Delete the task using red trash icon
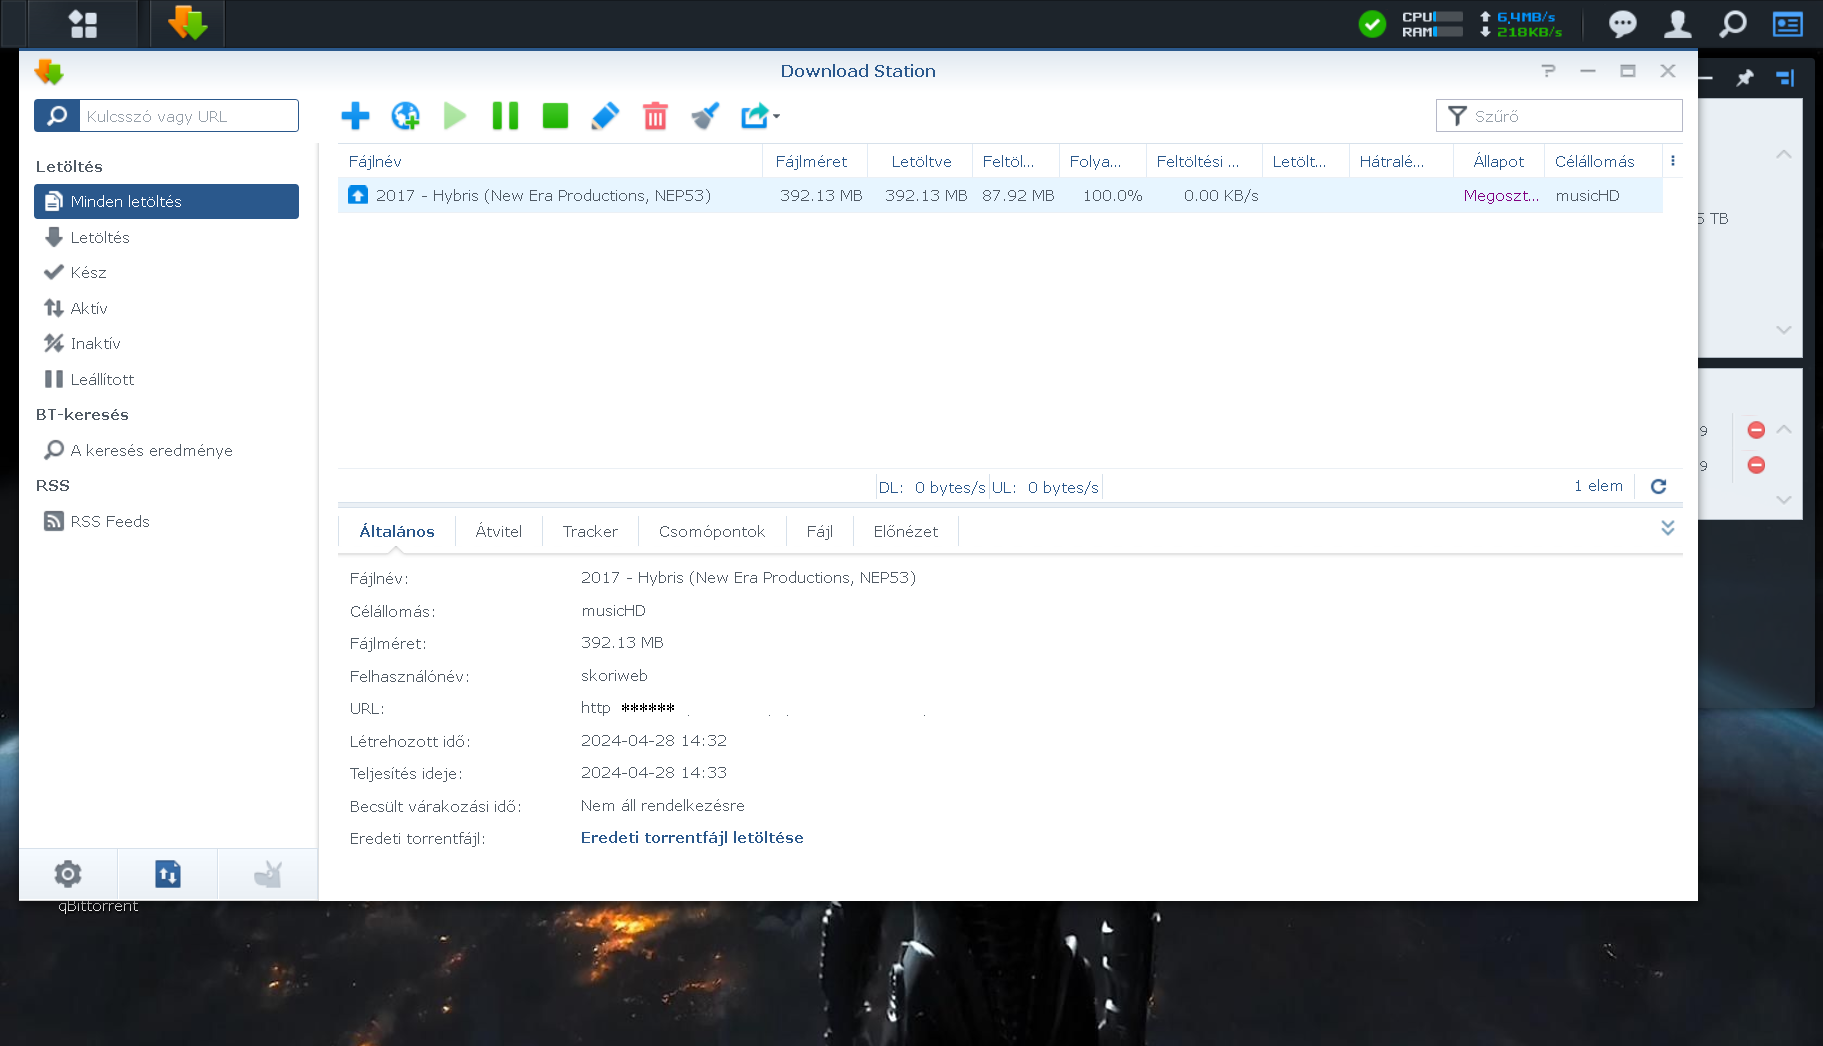This screenshot has width=1823, height=1046. point(655,116)
